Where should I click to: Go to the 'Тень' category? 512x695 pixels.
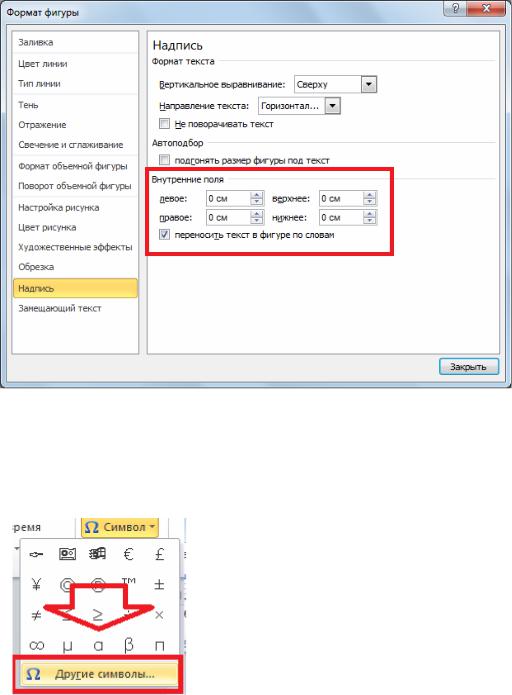click(75, 105)
